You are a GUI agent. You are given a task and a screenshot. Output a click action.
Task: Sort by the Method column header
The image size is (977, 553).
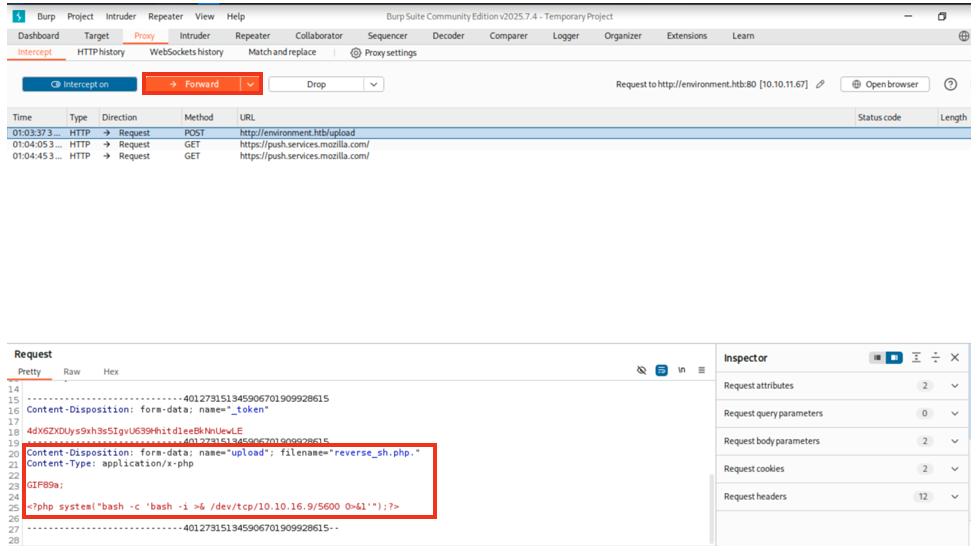point(207,117)
